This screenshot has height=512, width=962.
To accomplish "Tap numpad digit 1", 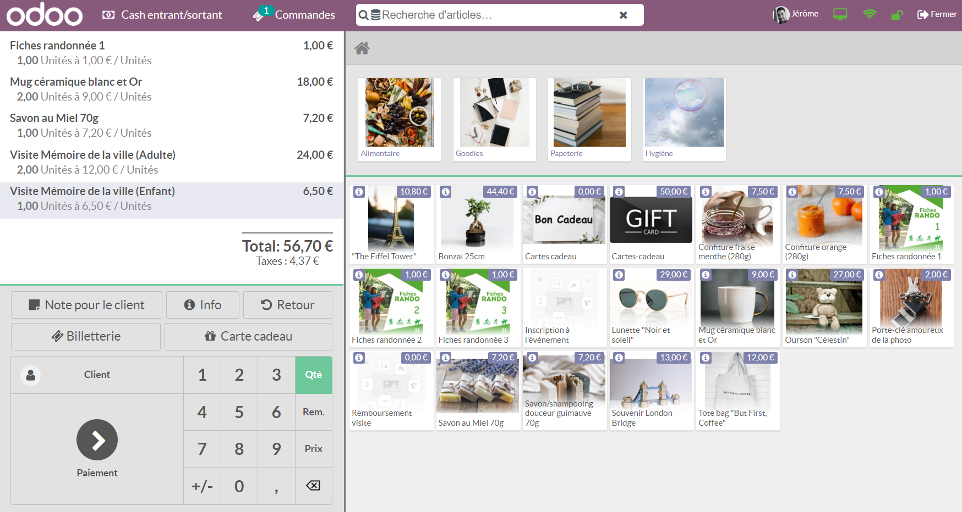I will pyautogui.click(x=202, y=375).
